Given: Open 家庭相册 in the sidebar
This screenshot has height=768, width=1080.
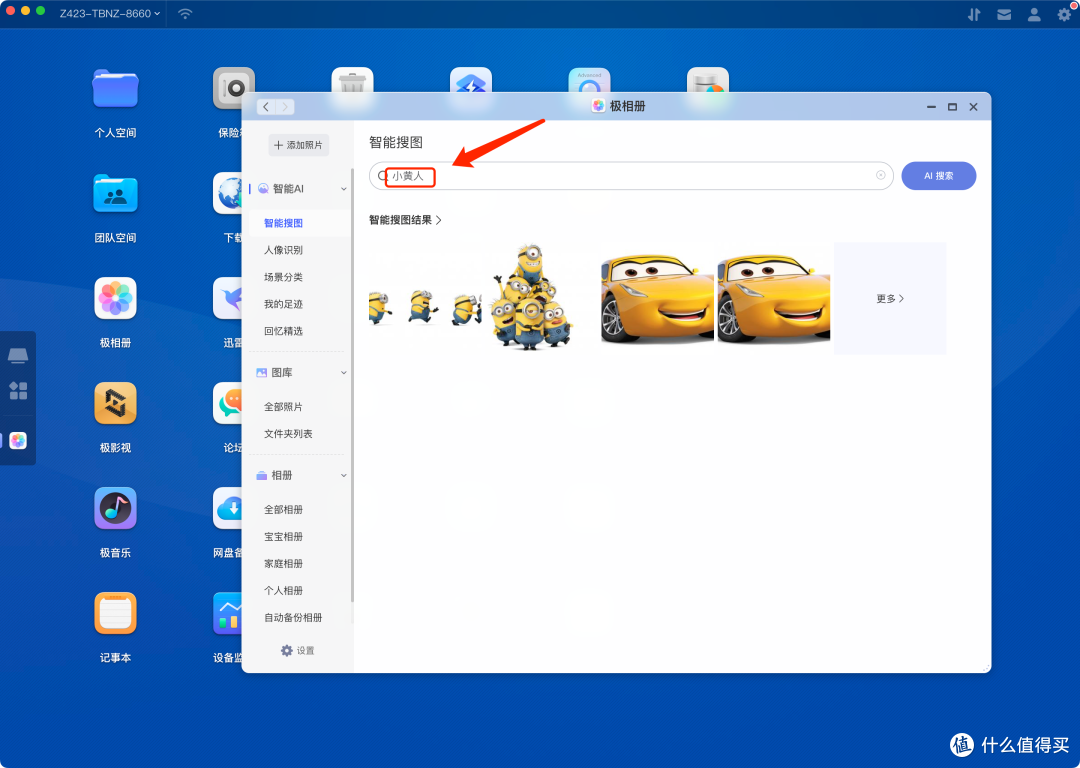Looking at the screenshot, I should point(283,563).
